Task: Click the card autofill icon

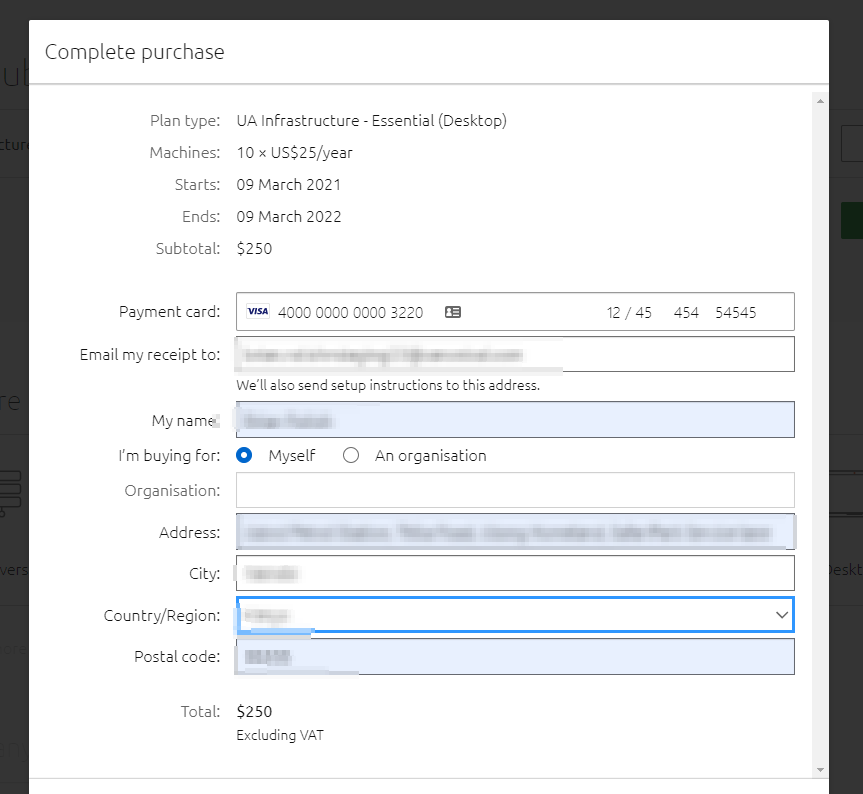Action: 452,312
